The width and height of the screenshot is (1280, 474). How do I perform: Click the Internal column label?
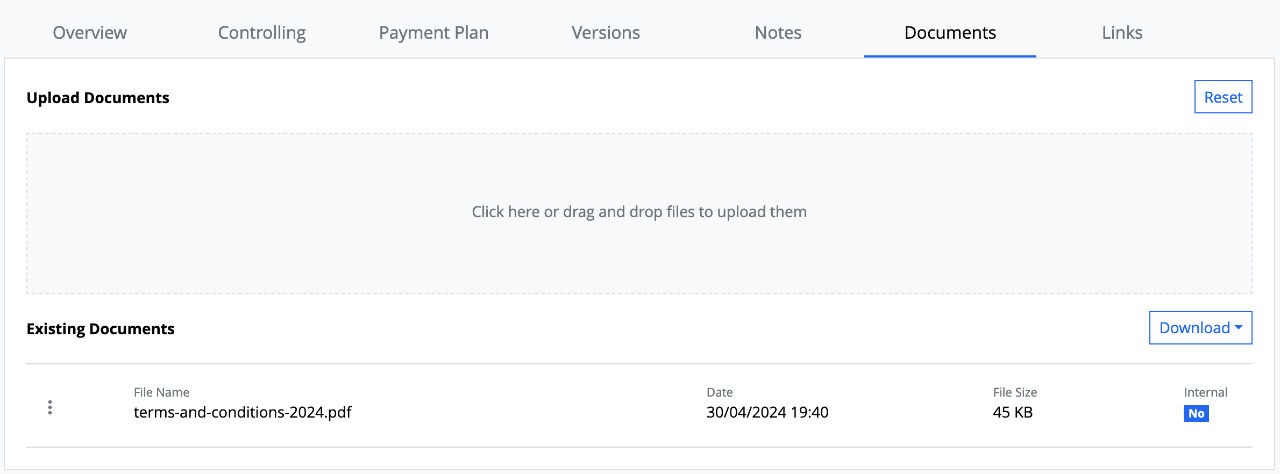[1206, 392]
